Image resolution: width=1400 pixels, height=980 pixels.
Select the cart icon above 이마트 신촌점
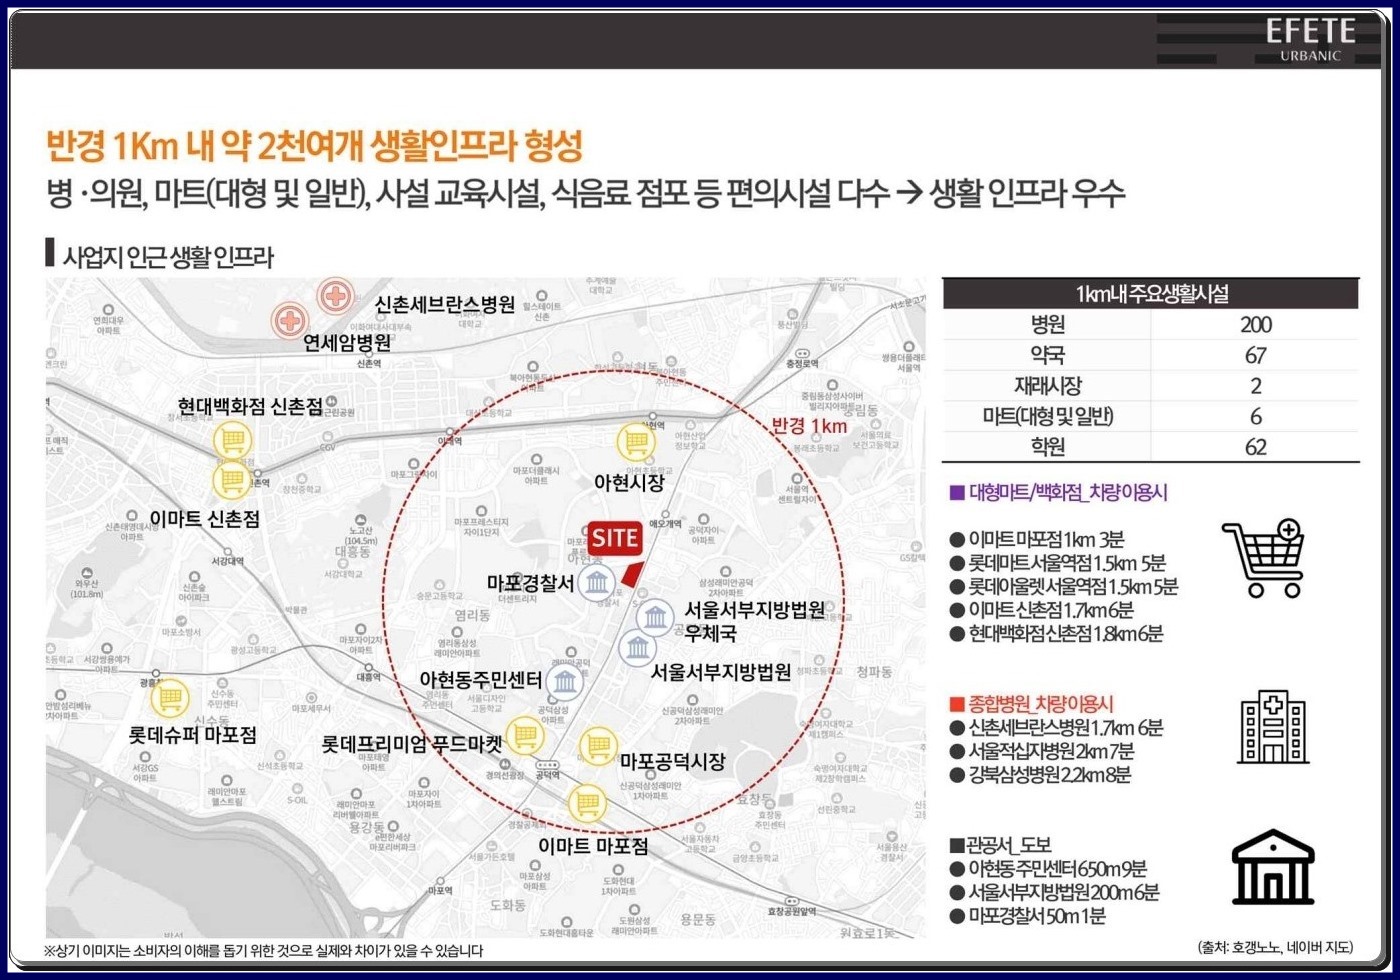232,481
